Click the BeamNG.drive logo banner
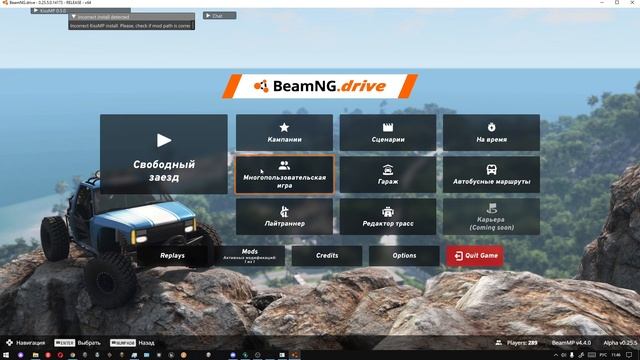This screenshot has width=640, height=360. pyautogui.click(x=320, y=86)
